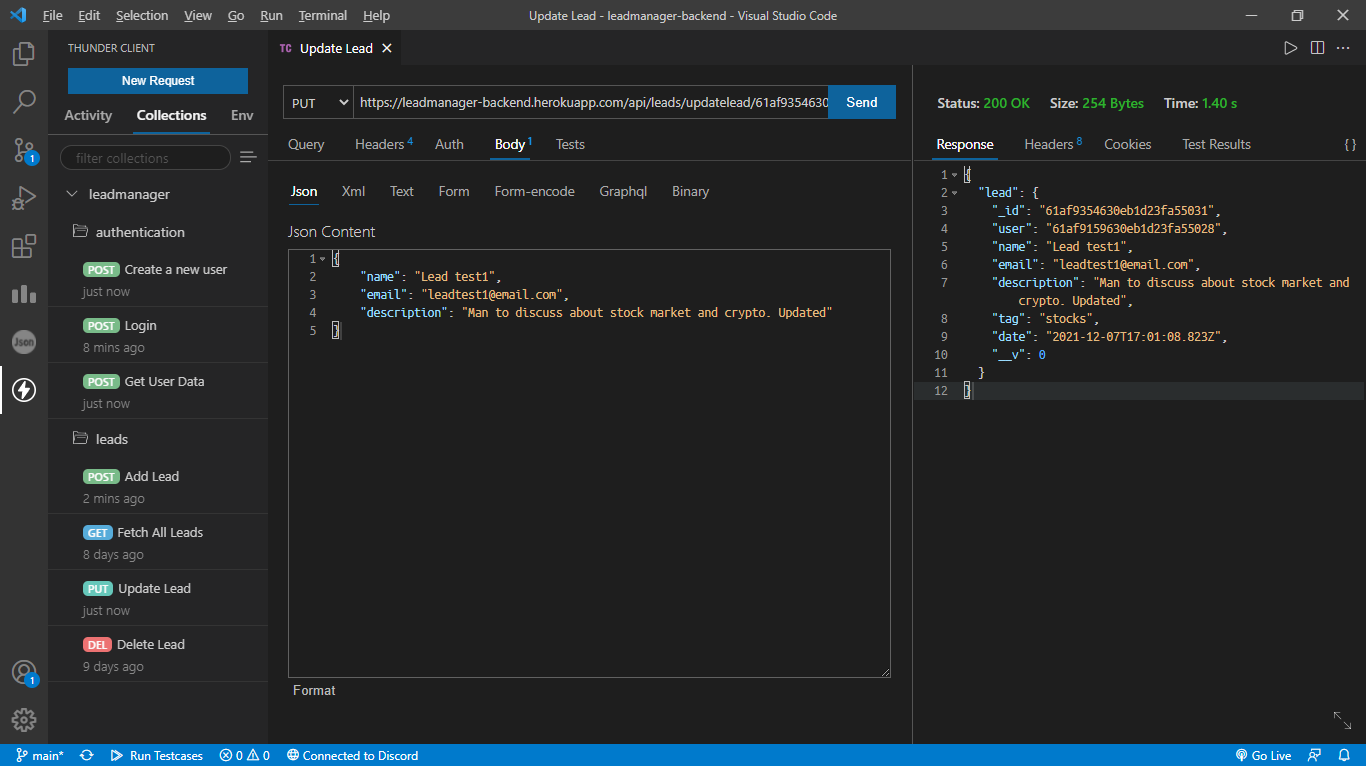Screen dimensions: 1366x766
Task: Open the Tests tab
Action: 570,144
